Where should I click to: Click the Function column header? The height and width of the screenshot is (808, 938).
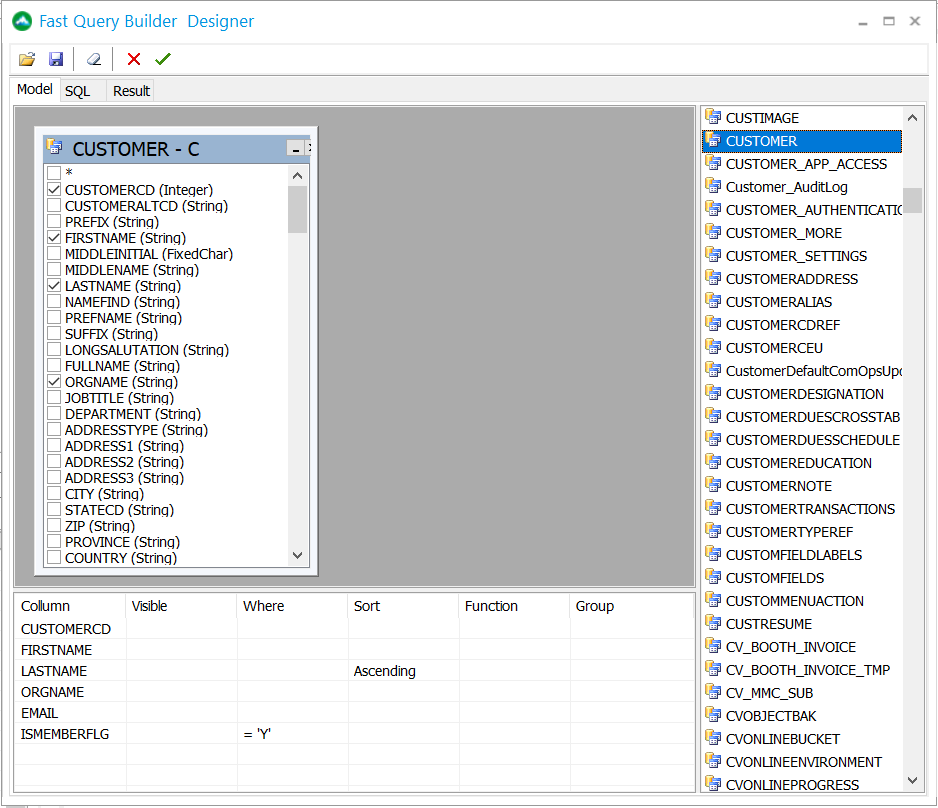tap(514, 606)
